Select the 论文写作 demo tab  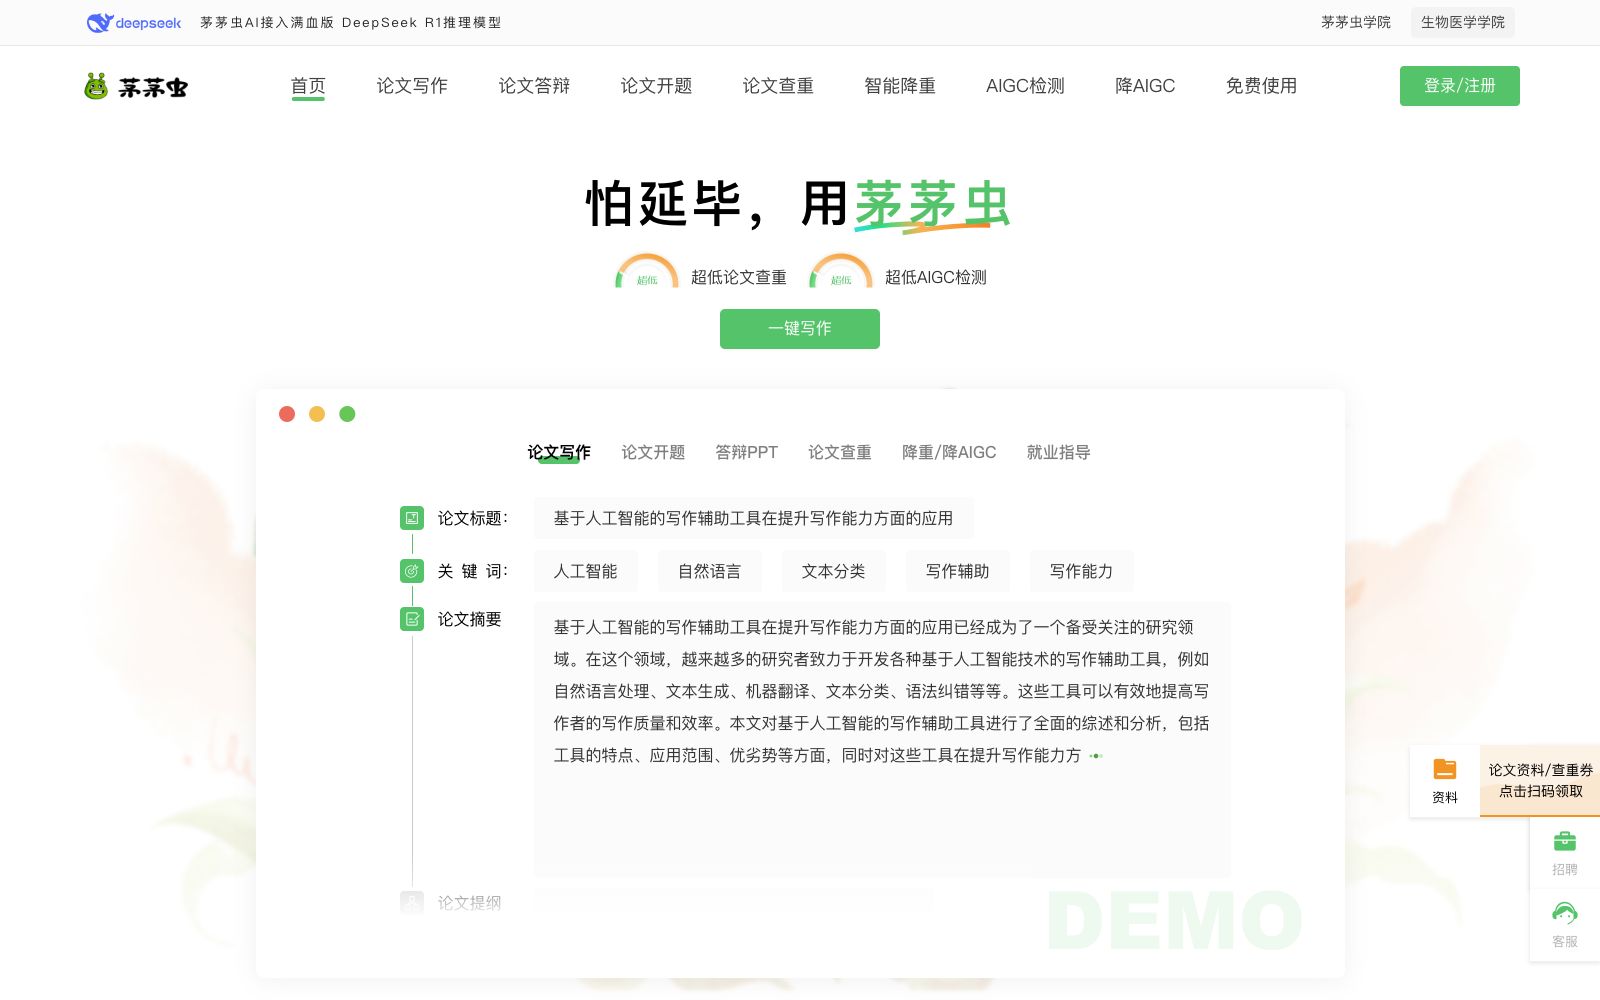tap(559, 452)
